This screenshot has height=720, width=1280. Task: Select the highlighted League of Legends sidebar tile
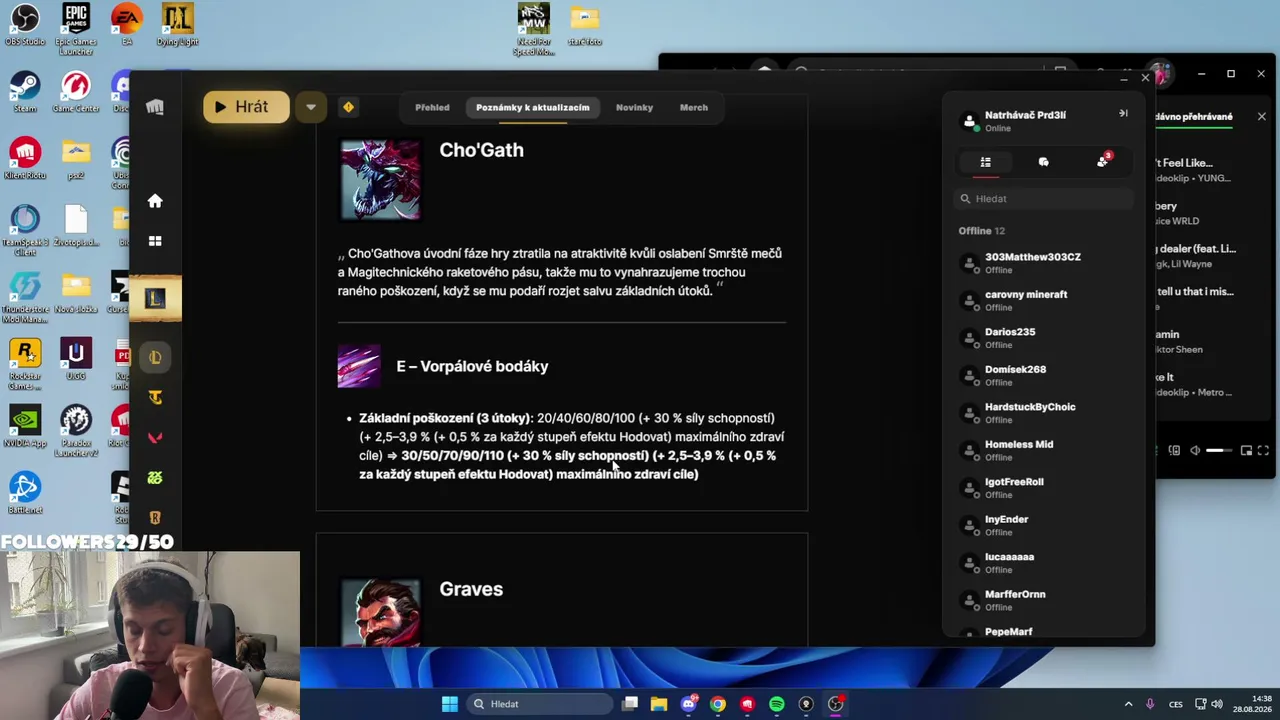tap(155, 298)
